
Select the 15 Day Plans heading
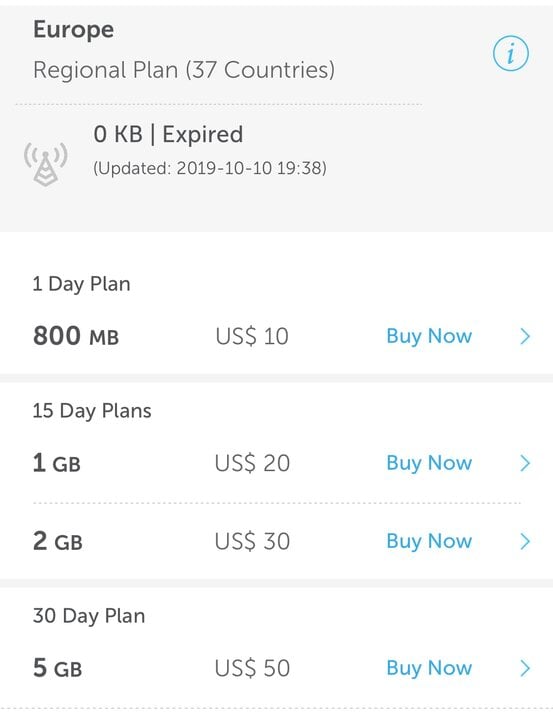click(x=92, y=411)
